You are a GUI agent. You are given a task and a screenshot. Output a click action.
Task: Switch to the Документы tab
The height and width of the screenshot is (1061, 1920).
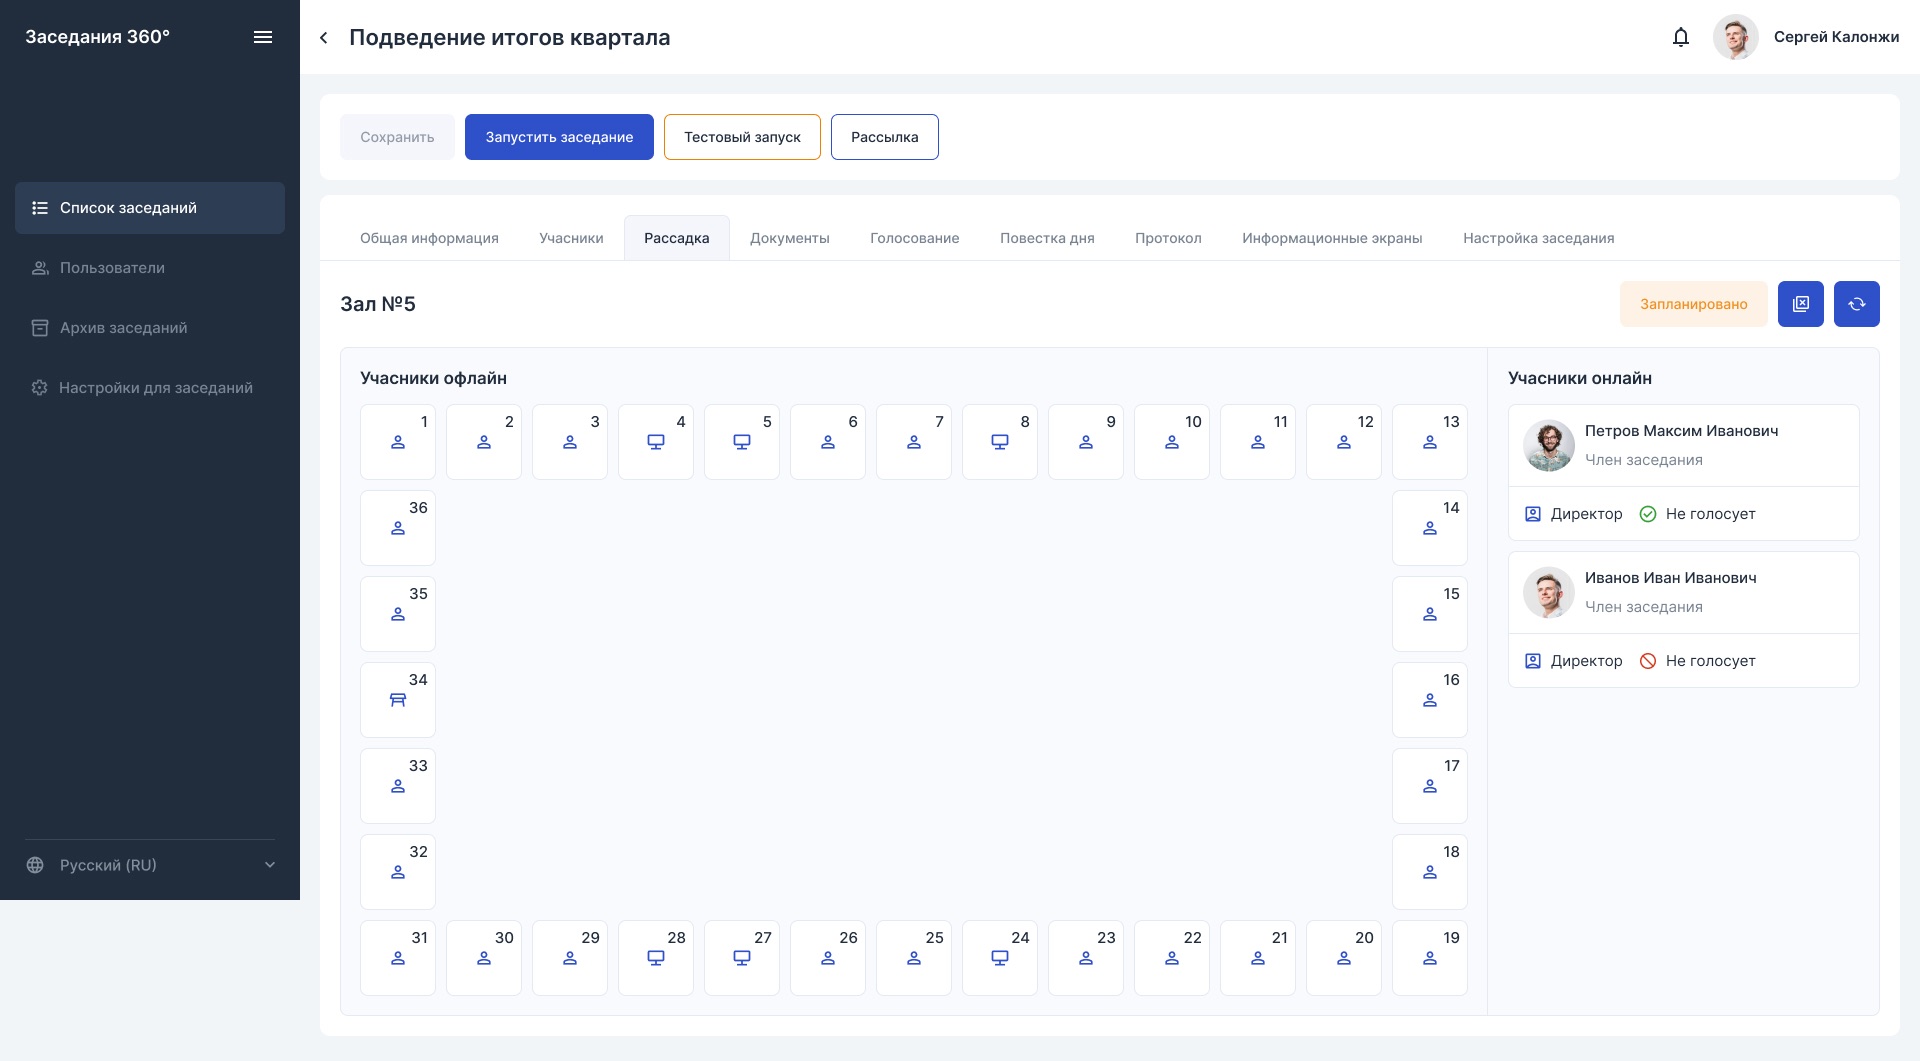[x=790, y=238]
